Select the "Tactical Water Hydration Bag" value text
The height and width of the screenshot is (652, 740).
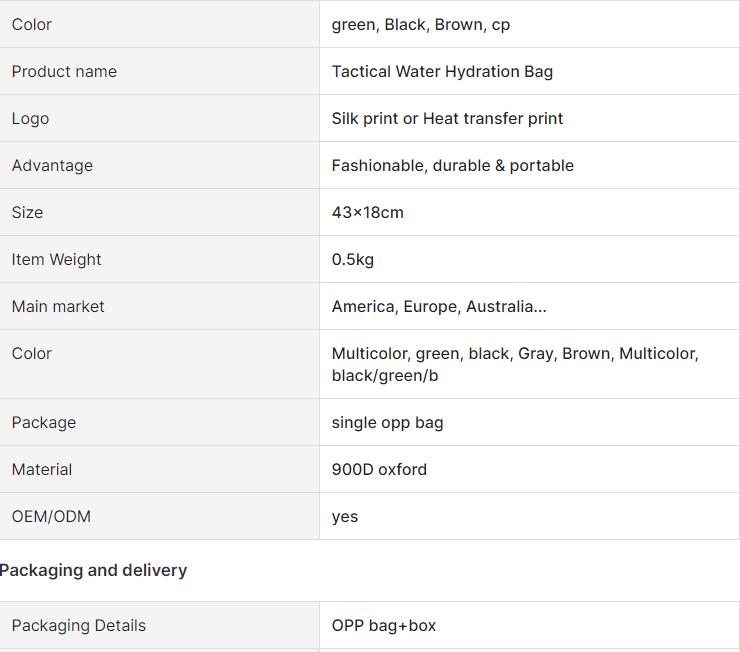click(x=442, y=71)
